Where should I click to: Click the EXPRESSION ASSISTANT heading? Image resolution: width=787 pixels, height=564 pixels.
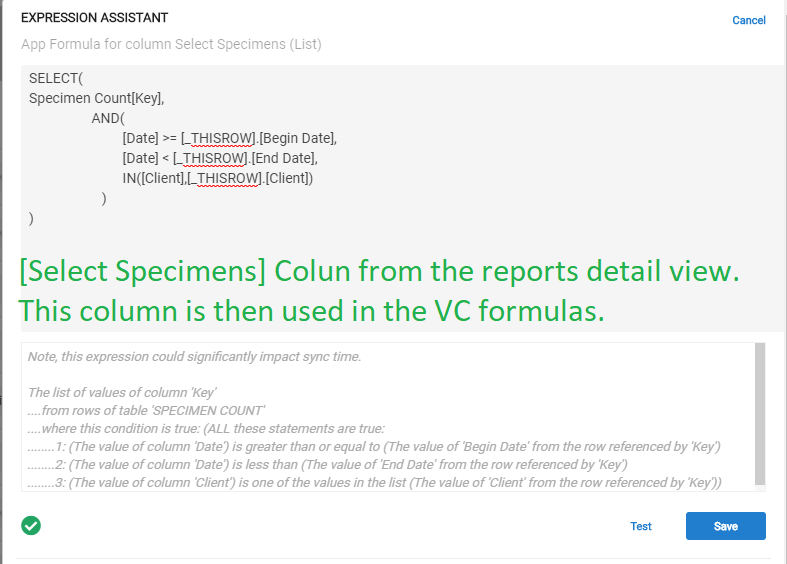tap(94, 18)
